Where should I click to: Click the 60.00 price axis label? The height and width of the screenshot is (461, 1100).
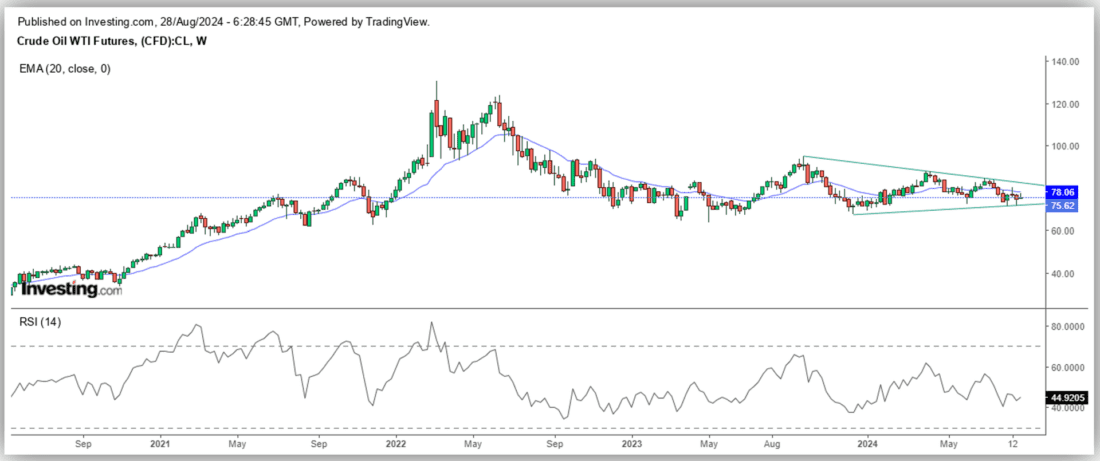tap(1065, 231)
